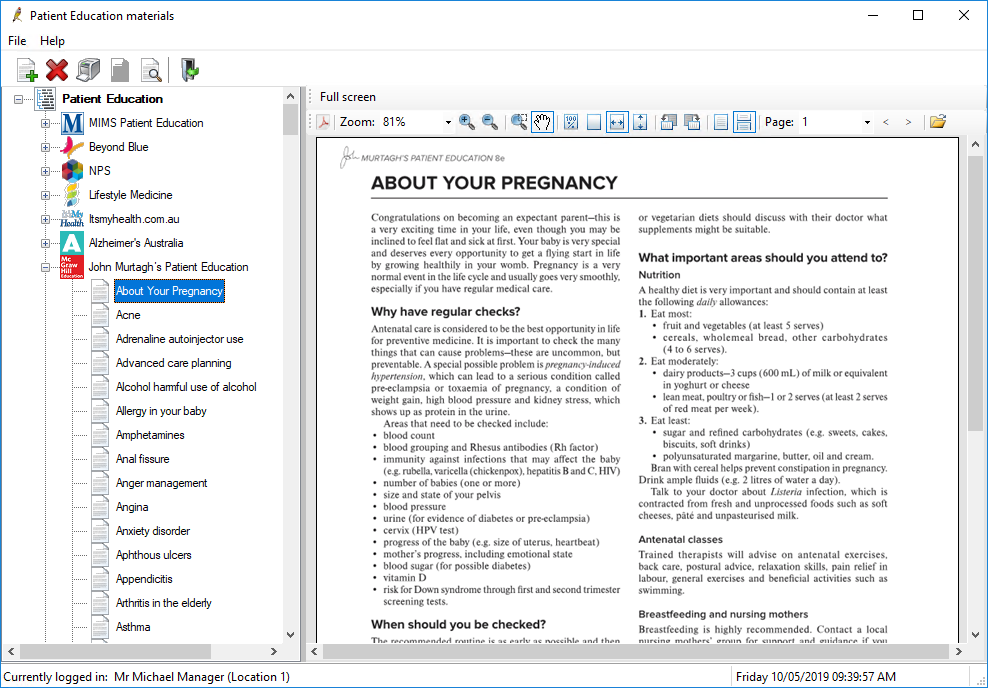Screen dimensions: 988x688
Task: Click tree panel horizontal scrollbar thumb
Action: point(115,651)
